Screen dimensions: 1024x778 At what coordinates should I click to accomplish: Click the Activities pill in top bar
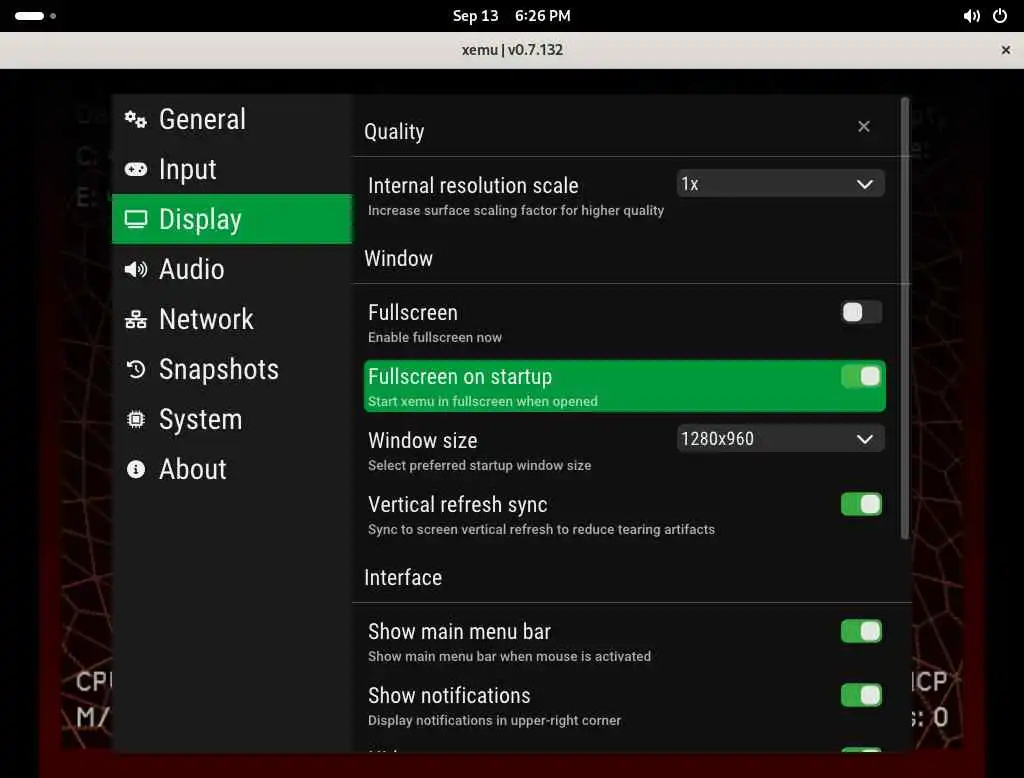35,16
